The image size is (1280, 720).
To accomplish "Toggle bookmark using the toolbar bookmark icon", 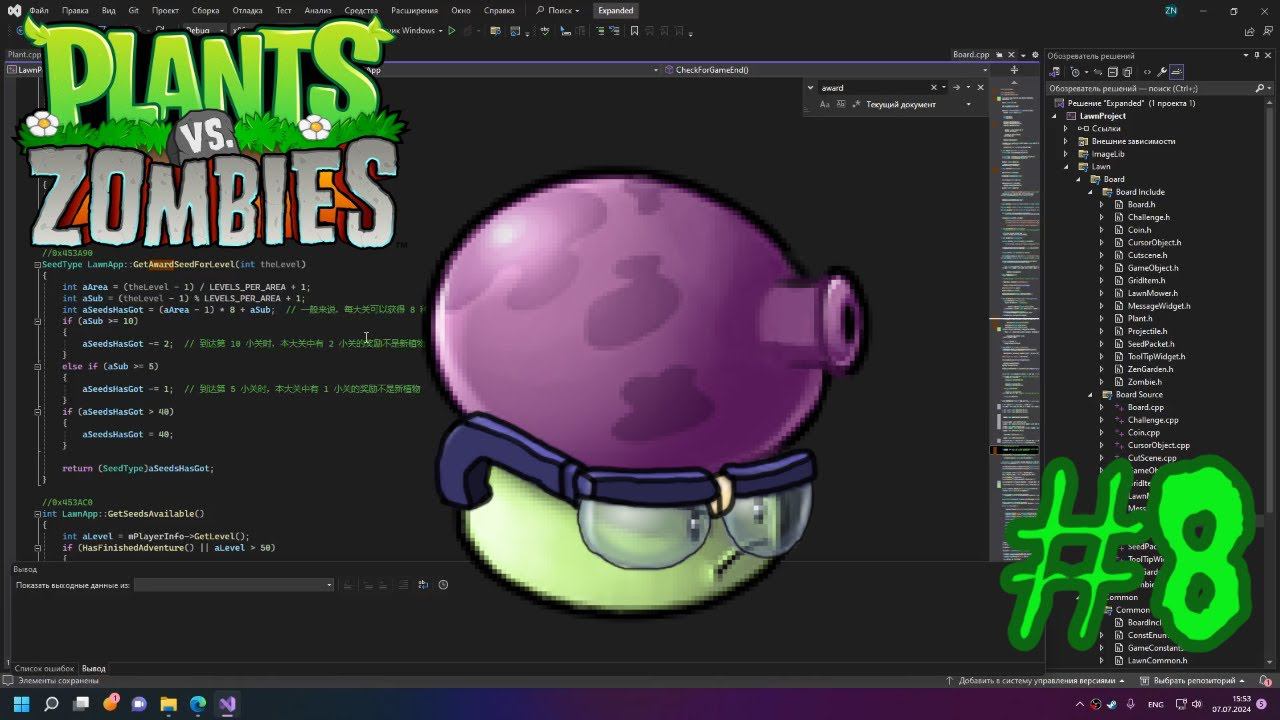I will (634, 31).
